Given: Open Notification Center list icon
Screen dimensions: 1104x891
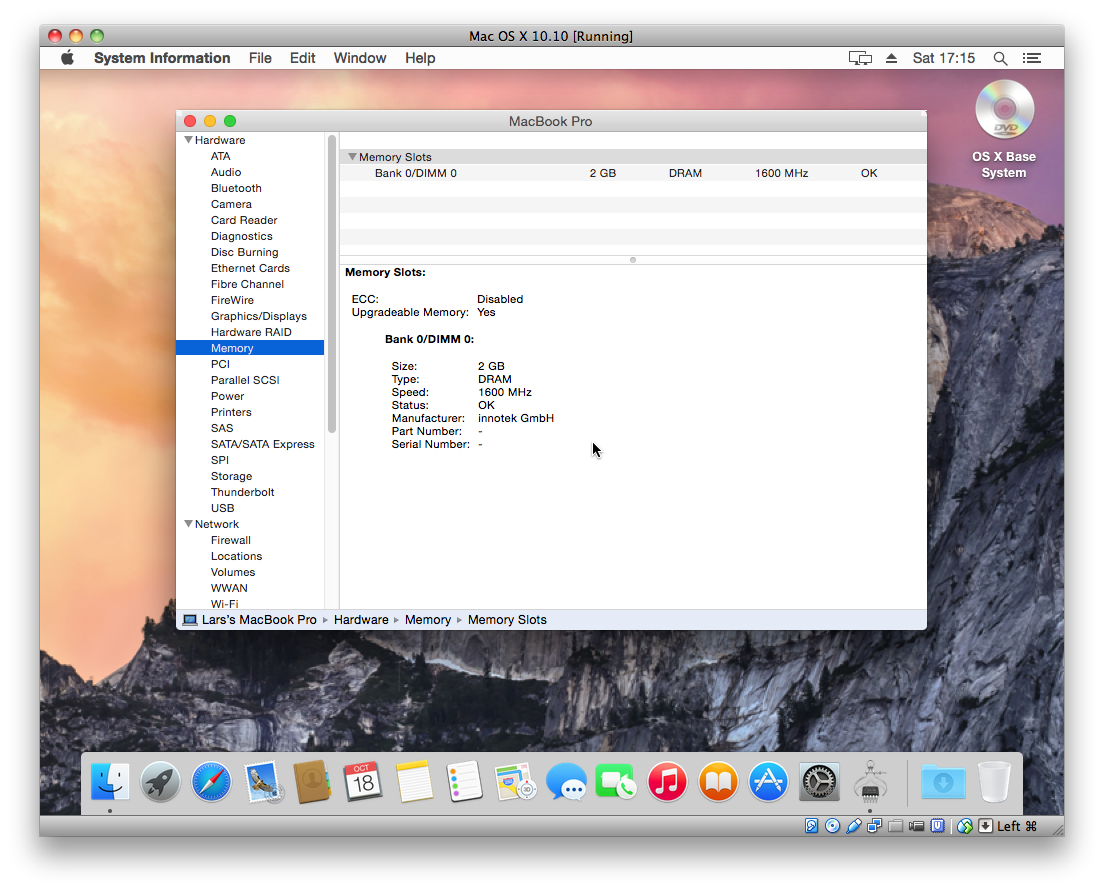Looking at the screenshot, I should coord(1031,58).
